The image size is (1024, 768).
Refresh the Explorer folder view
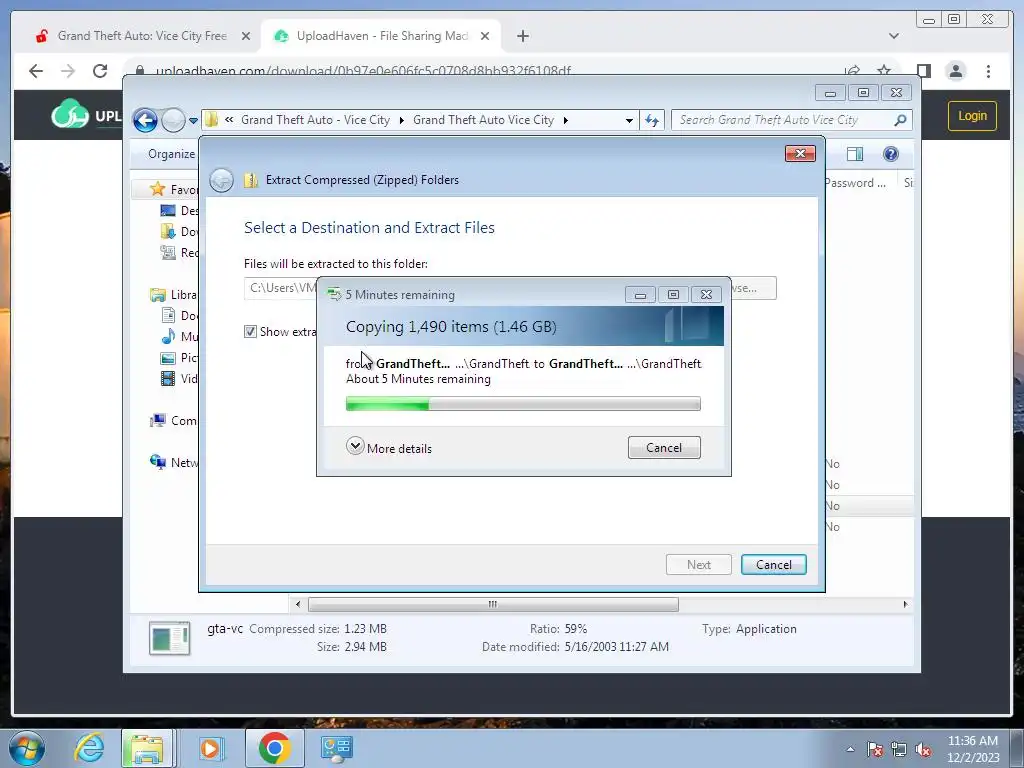click(x=652, y=120)
